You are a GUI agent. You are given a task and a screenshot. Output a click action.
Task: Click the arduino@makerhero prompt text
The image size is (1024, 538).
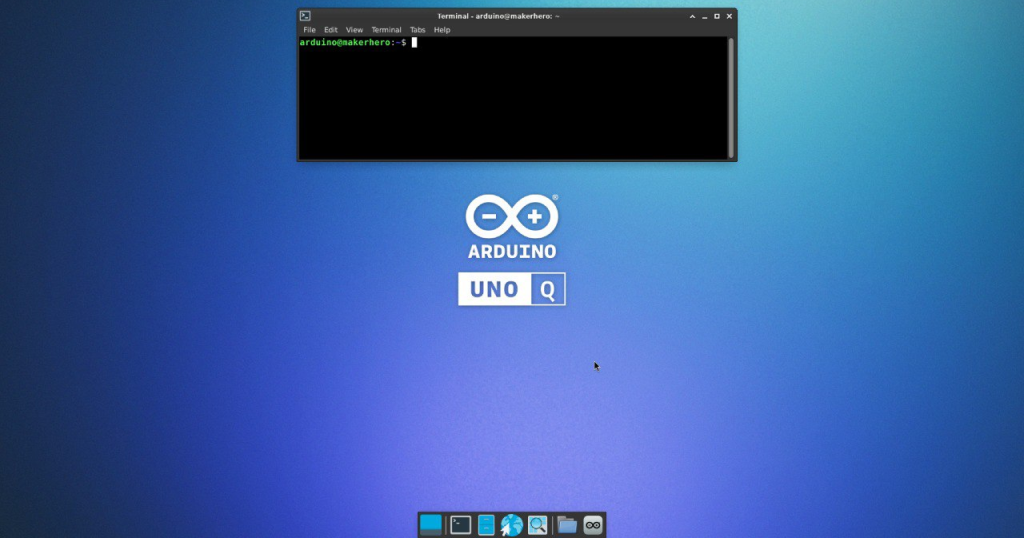pos(353,42)
